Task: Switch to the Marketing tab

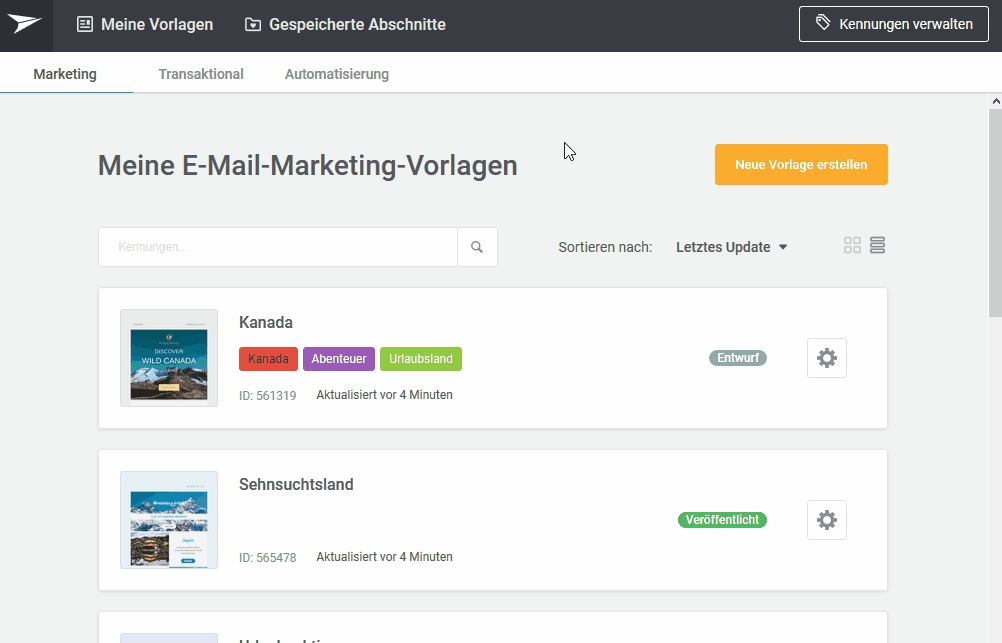Action: [65, 74]
